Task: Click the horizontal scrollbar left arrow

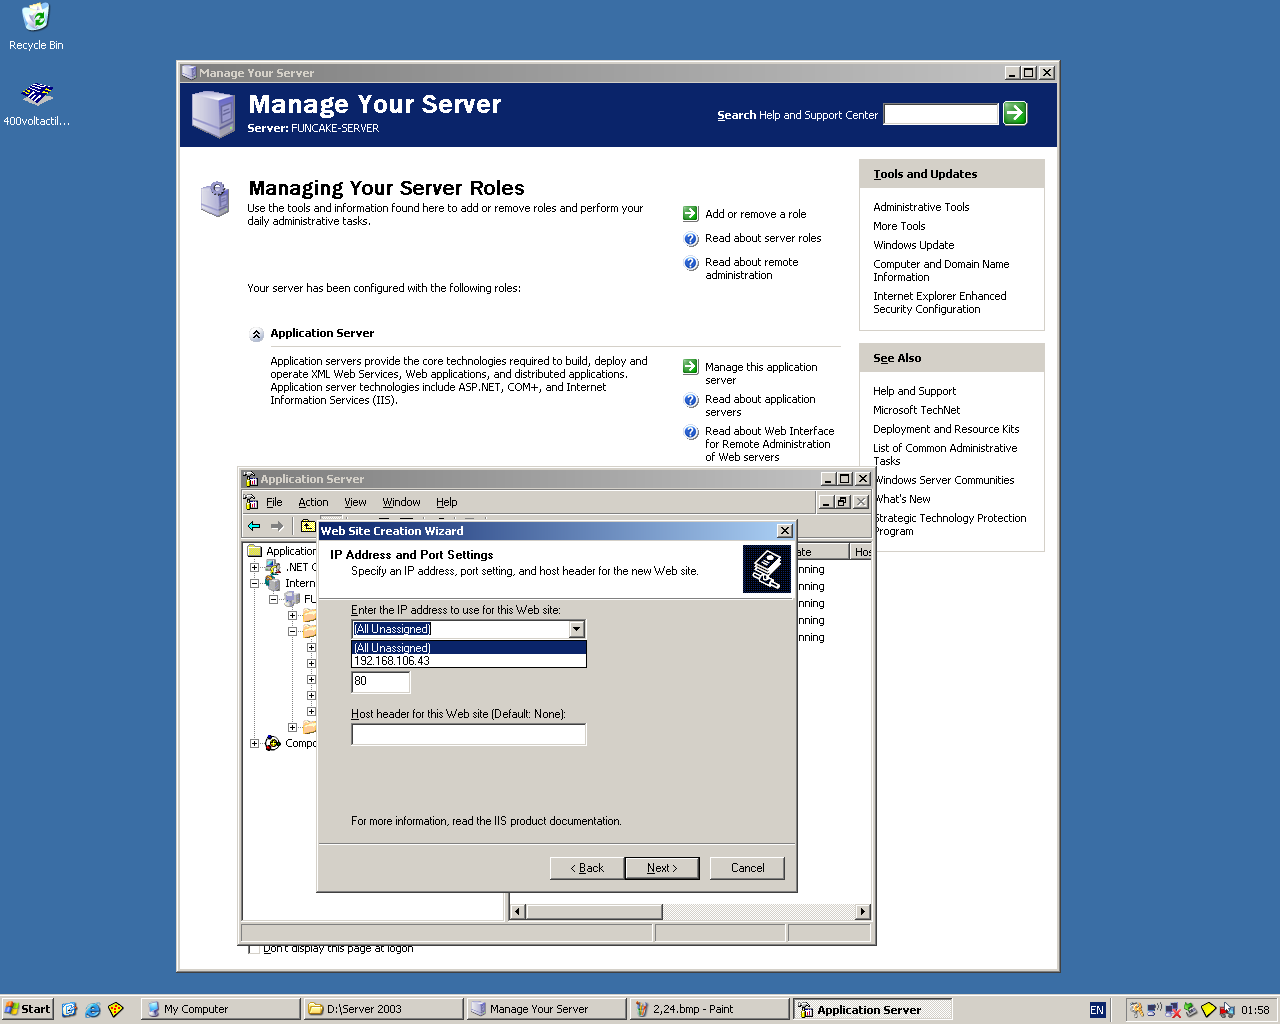Action: click(518, 912)
